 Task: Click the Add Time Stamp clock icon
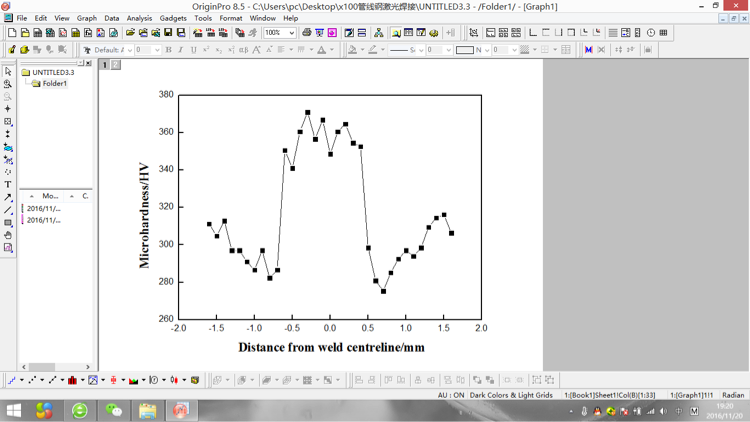[651, 33]
